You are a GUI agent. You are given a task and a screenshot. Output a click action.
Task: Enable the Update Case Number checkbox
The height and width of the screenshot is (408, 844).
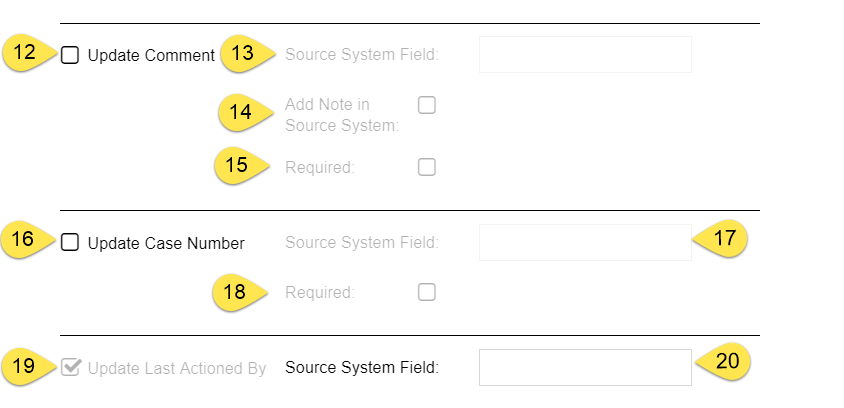70,242
